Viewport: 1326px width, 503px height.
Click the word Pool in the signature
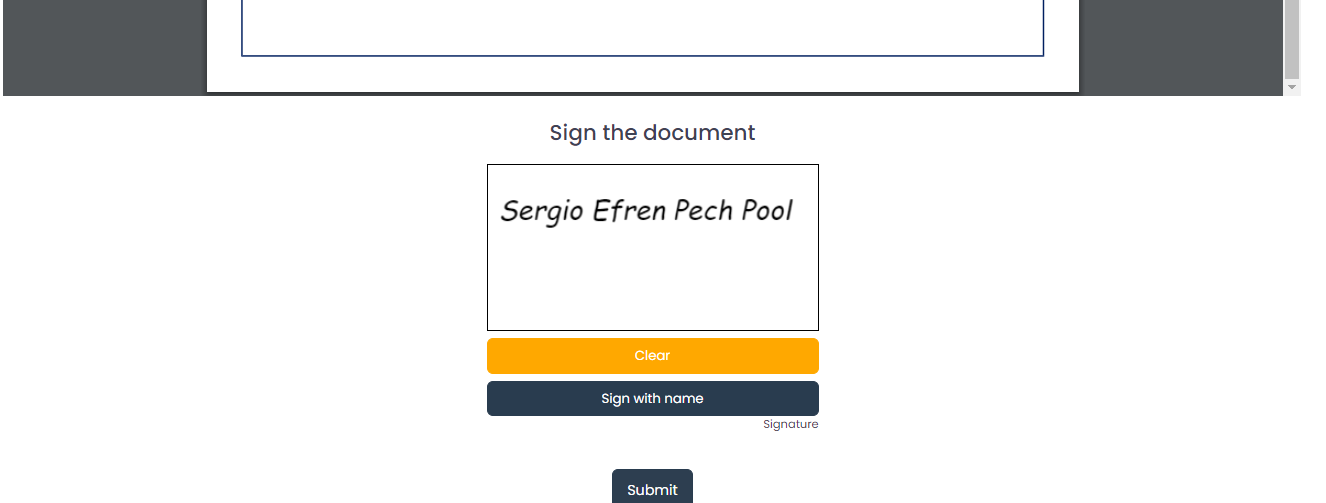767,211
